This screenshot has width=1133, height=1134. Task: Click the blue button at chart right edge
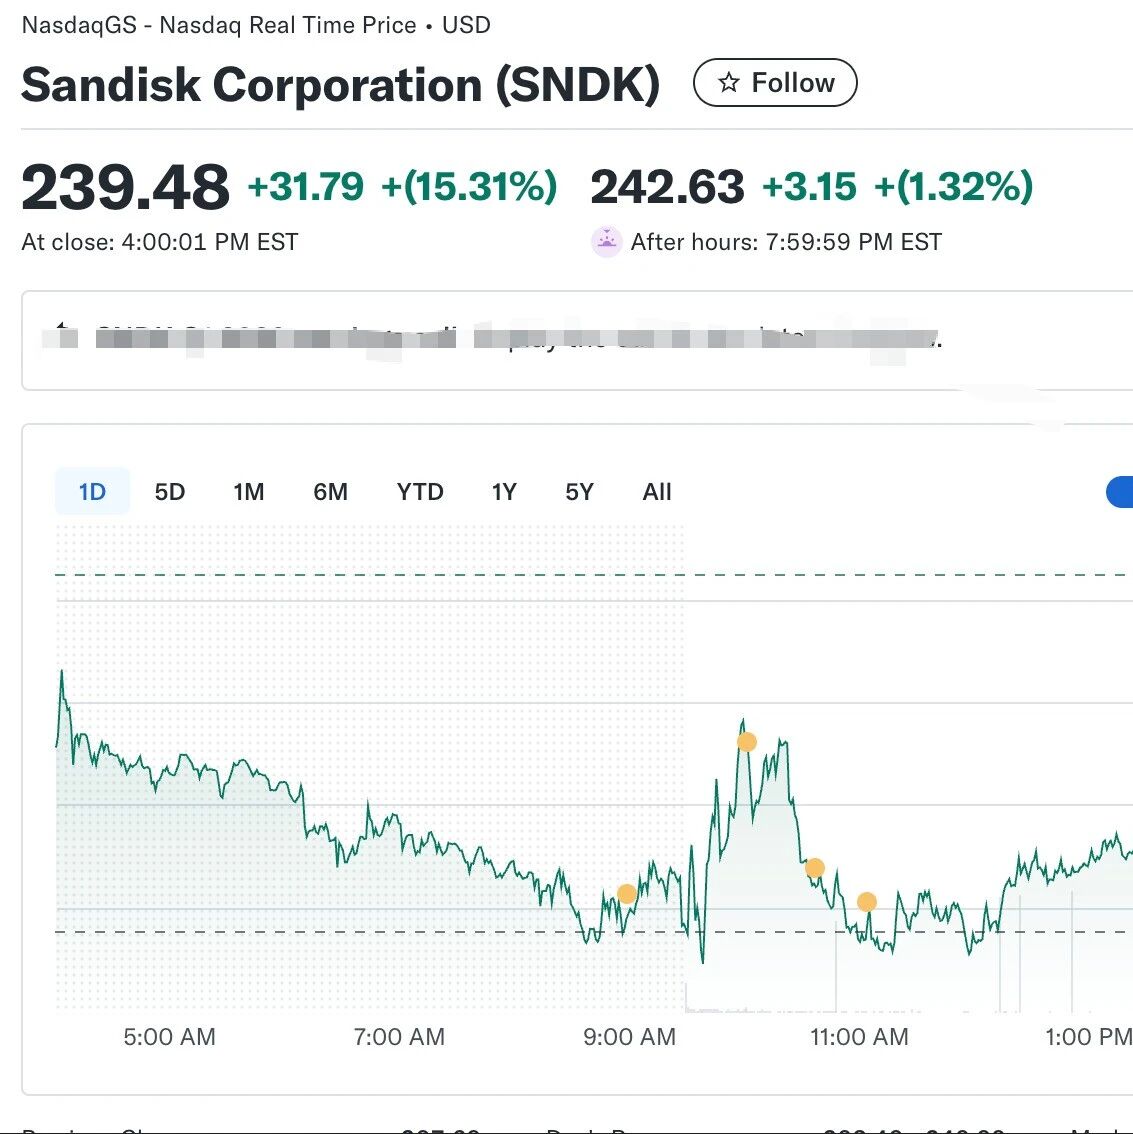[1119, 492]
